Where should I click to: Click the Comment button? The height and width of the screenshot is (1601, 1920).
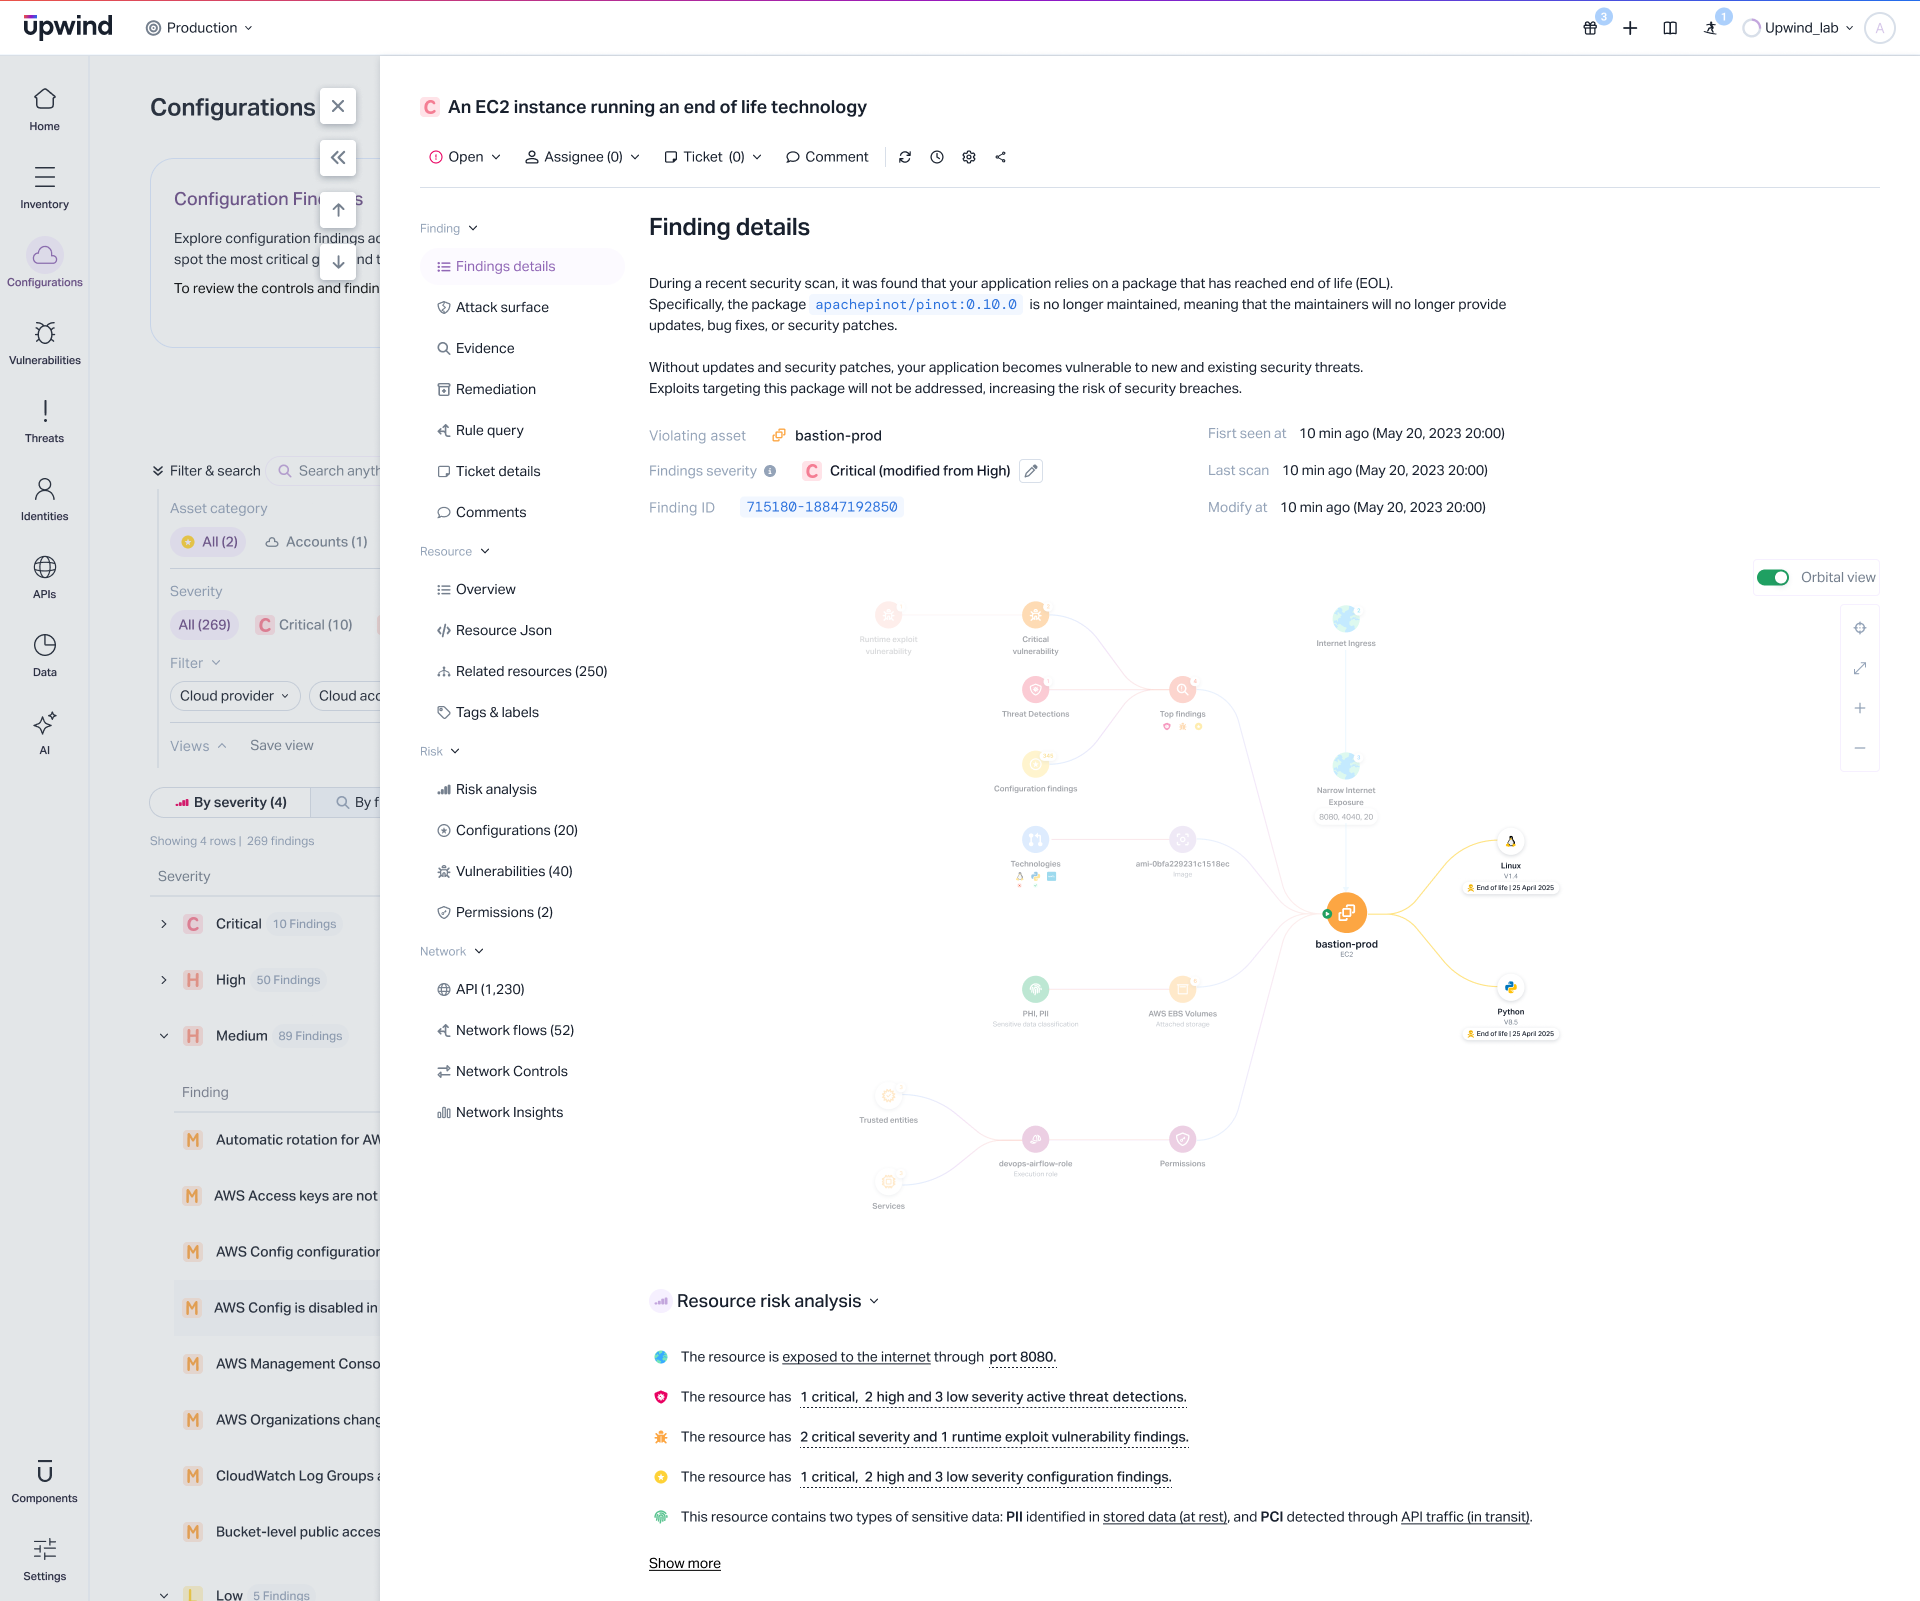pos(827,157)
